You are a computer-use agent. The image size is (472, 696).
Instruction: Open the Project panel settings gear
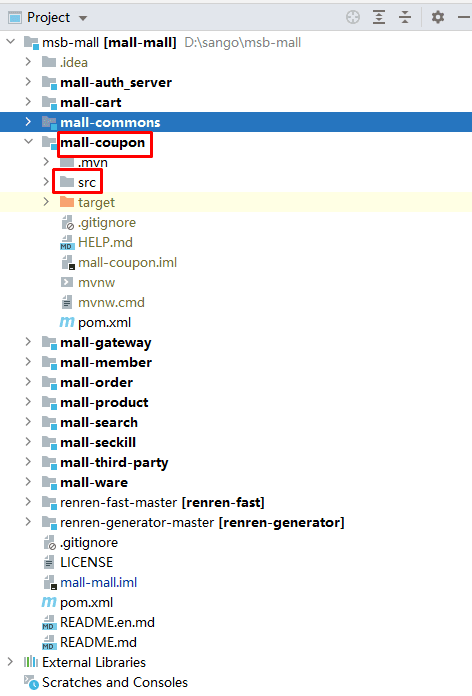coord(438,17)
